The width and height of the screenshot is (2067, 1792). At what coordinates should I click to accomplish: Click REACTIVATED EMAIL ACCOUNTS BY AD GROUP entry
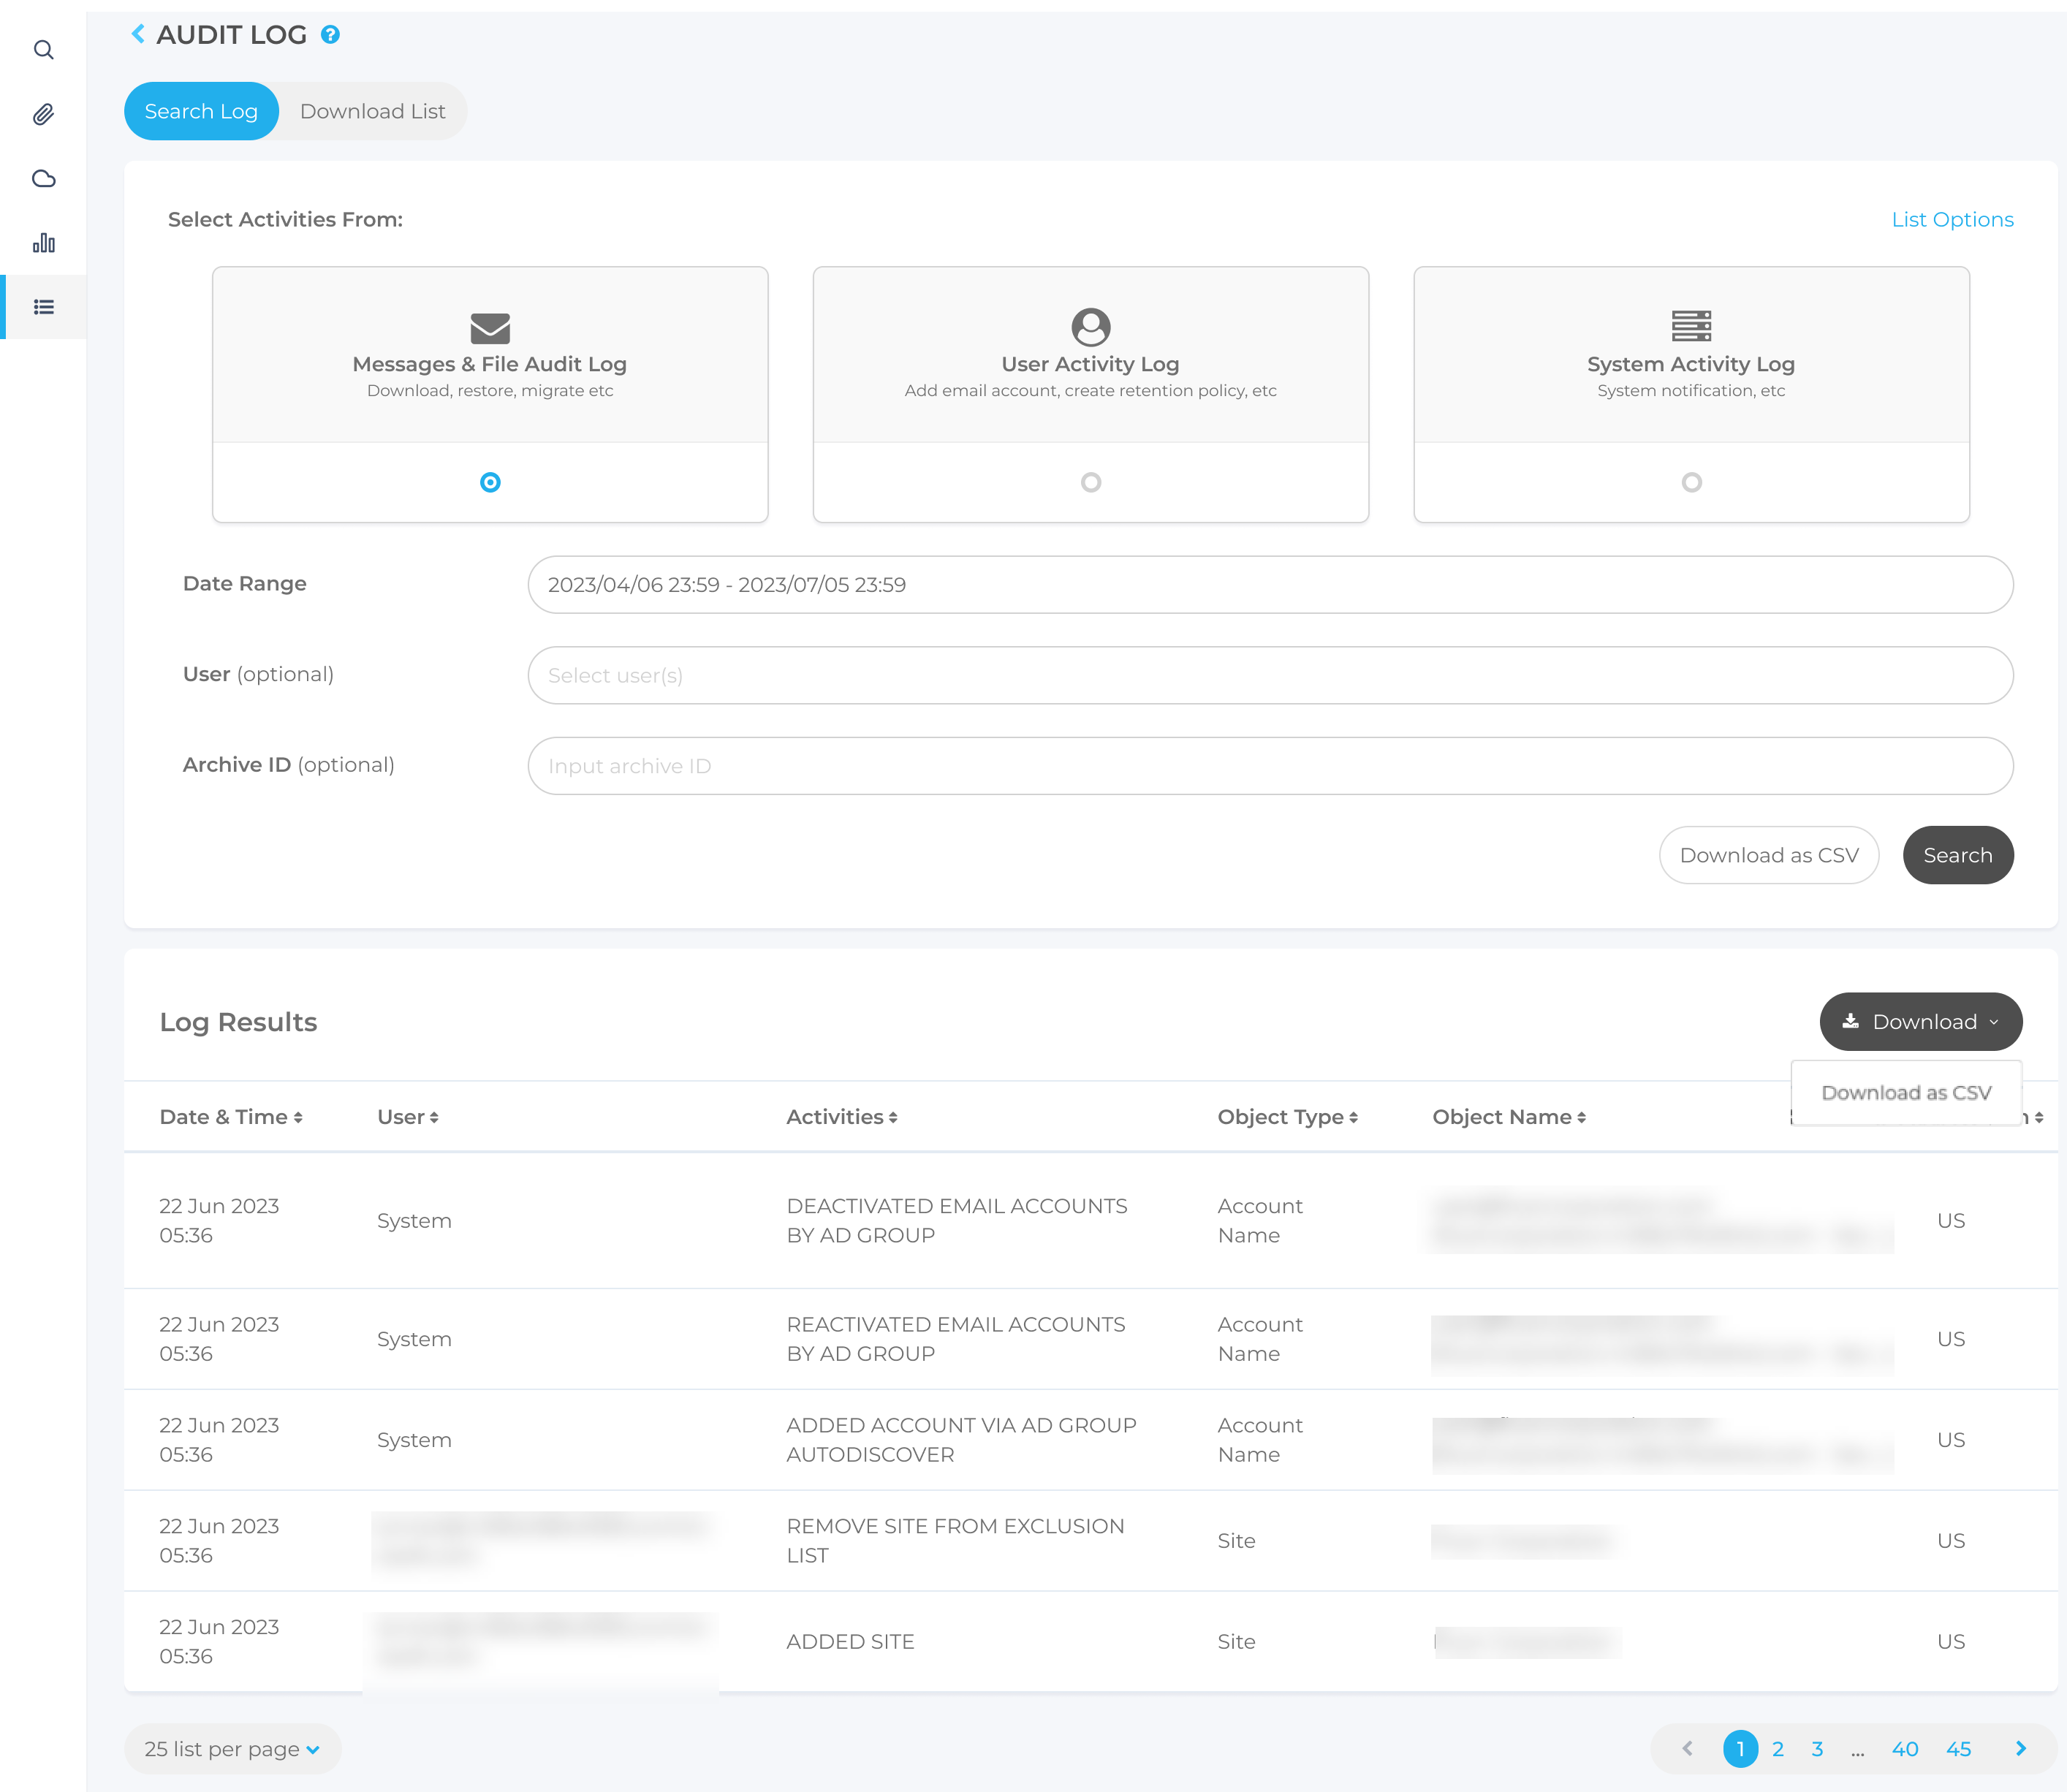click(956, 1339)
